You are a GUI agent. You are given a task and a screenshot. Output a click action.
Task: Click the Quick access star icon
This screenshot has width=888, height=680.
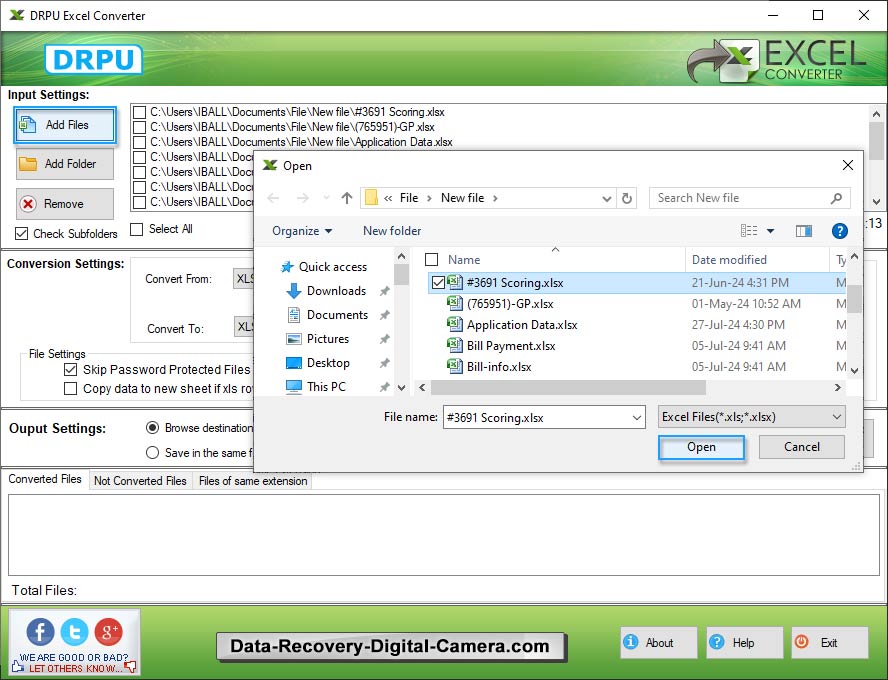287,267
